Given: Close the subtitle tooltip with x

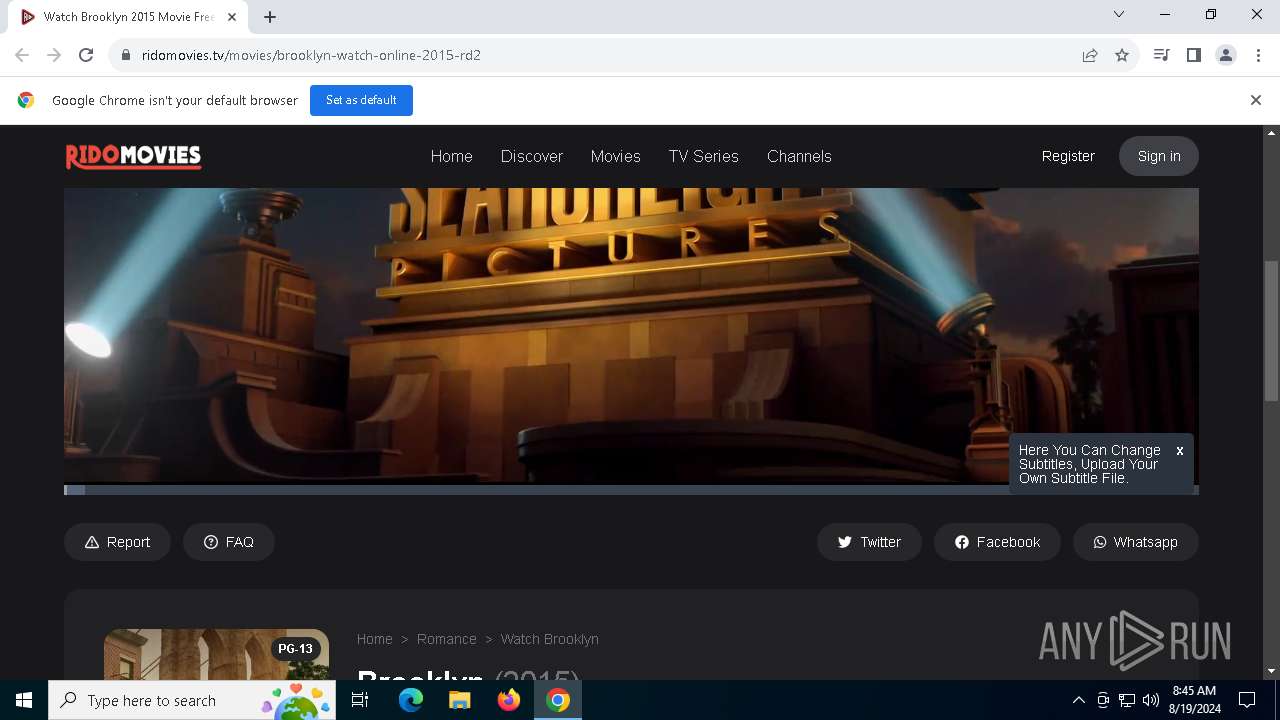Looking at the screenshot, I should click(1180, 451).
